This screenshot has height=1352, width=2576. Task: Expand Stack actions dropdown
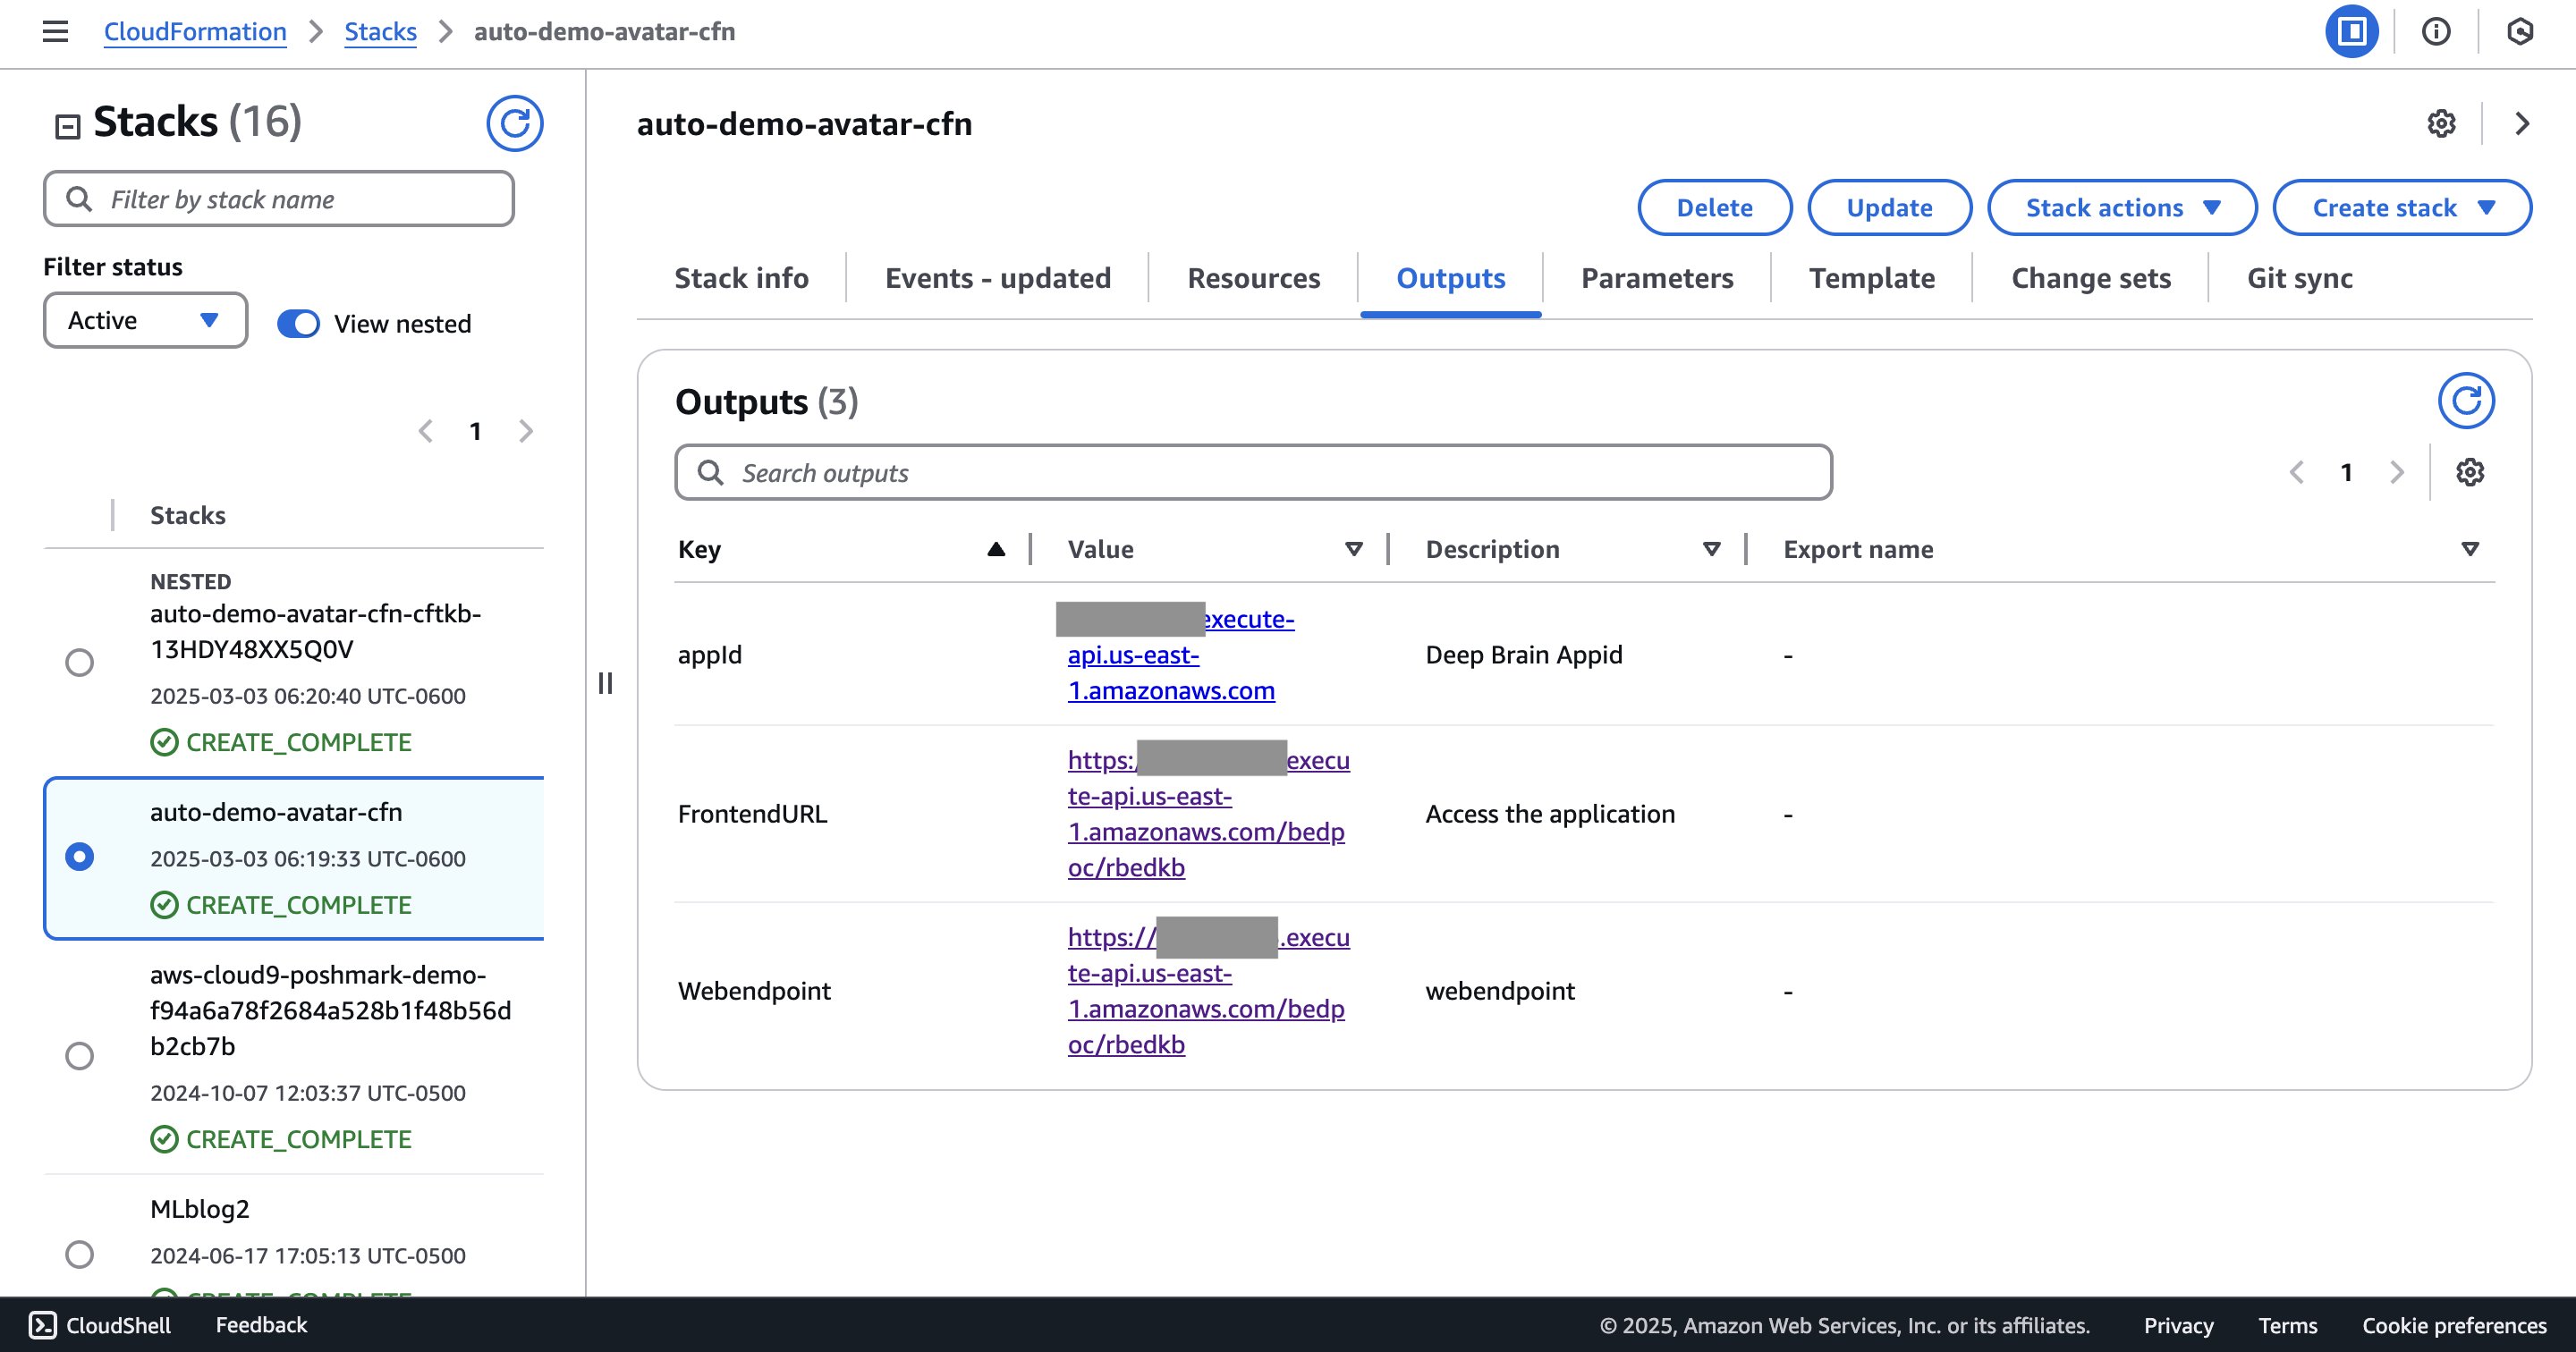point(2121,207)
